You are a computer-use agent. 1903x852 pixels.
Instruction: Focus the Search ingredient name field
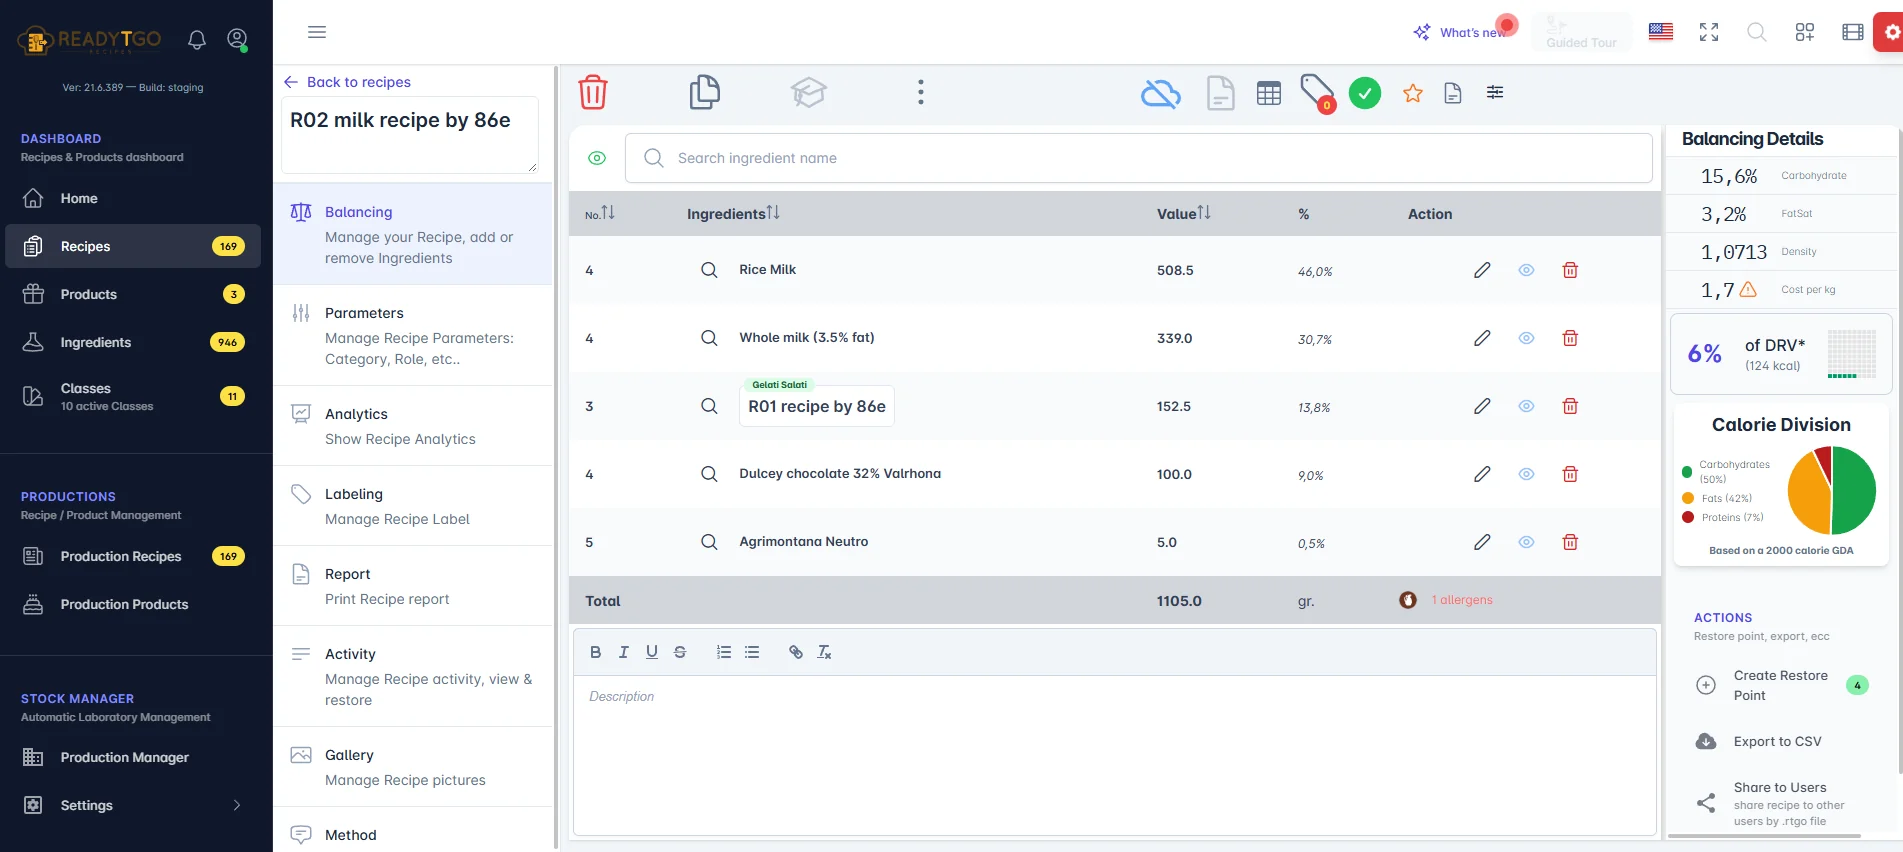click(x=1138, y=158)
